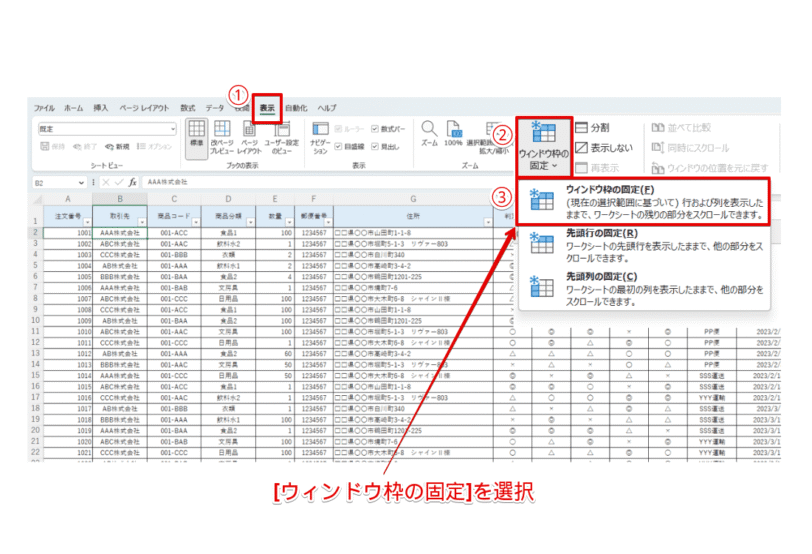
Task: Toggle the 目盛線 gridlines checkbox
Action: click(339, 147)
